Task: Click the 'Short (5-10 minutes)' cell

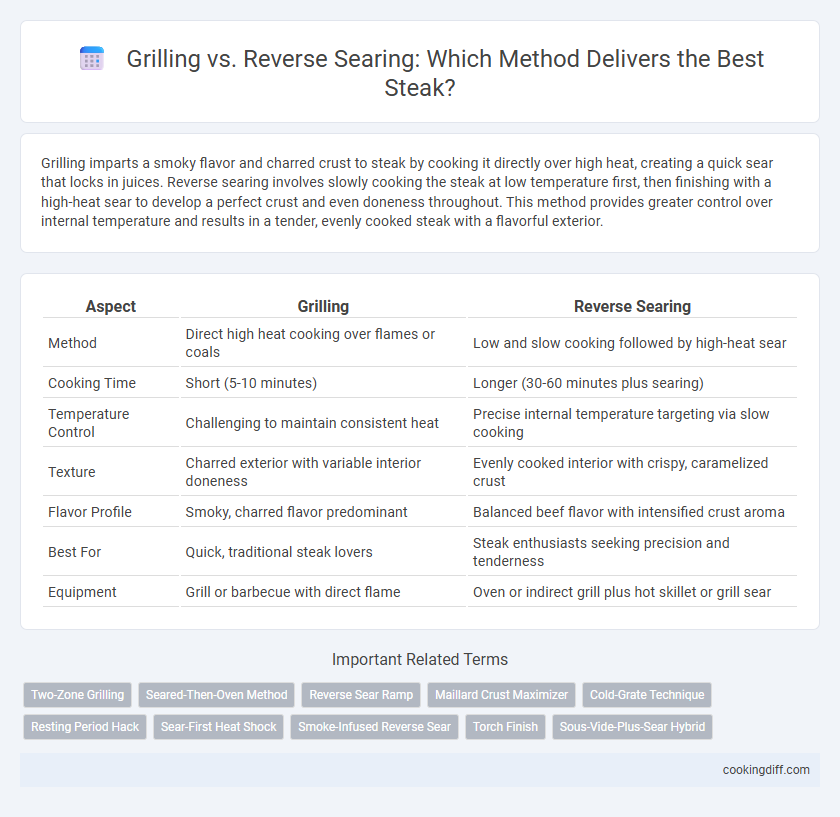Action: point(323,383)
